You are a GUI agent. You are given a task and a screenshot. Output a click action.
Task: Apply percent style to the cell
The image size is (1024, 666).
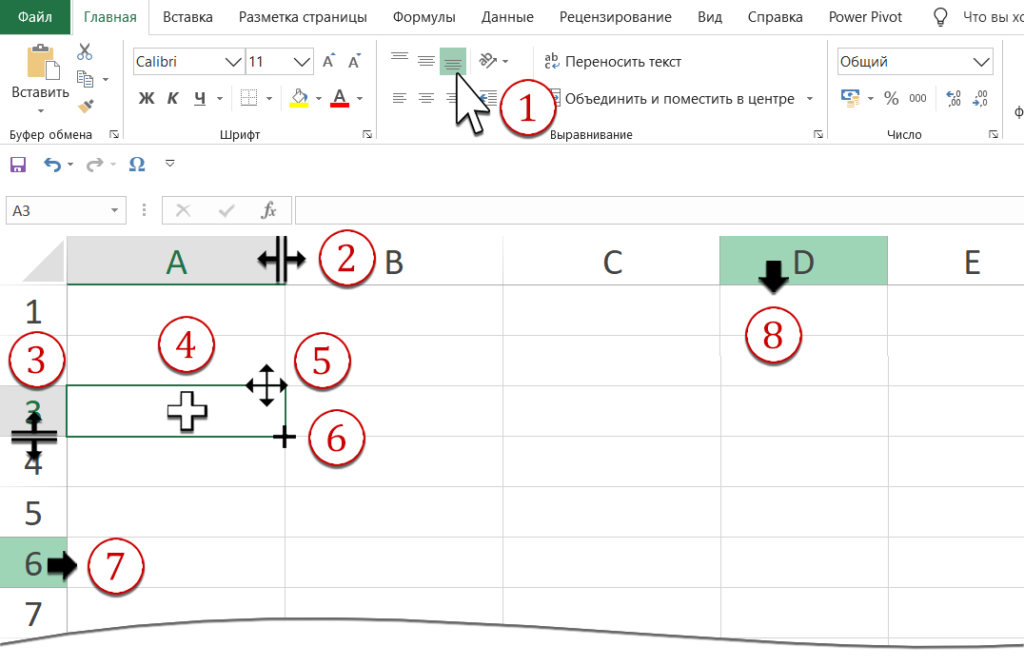(891, 98)
